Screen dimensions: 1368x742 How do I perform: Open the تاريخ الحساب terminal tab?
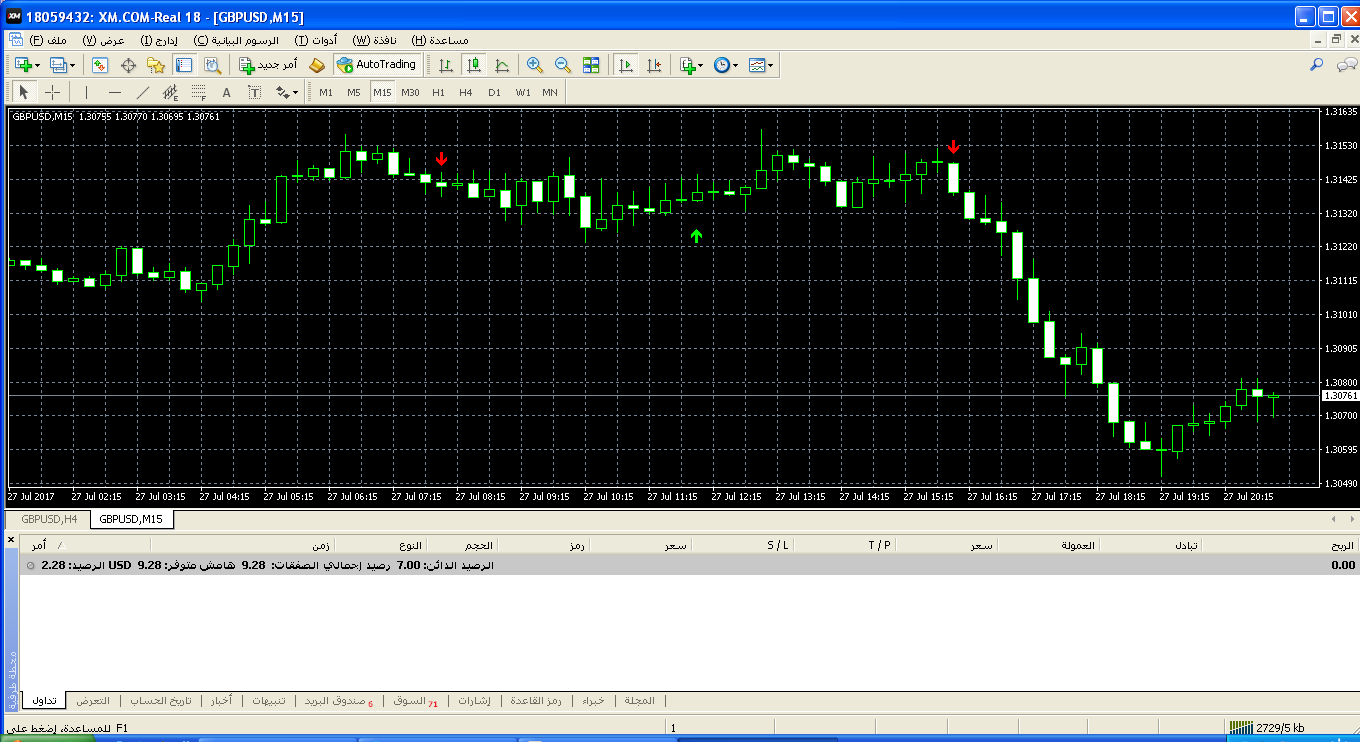(160, 701)
